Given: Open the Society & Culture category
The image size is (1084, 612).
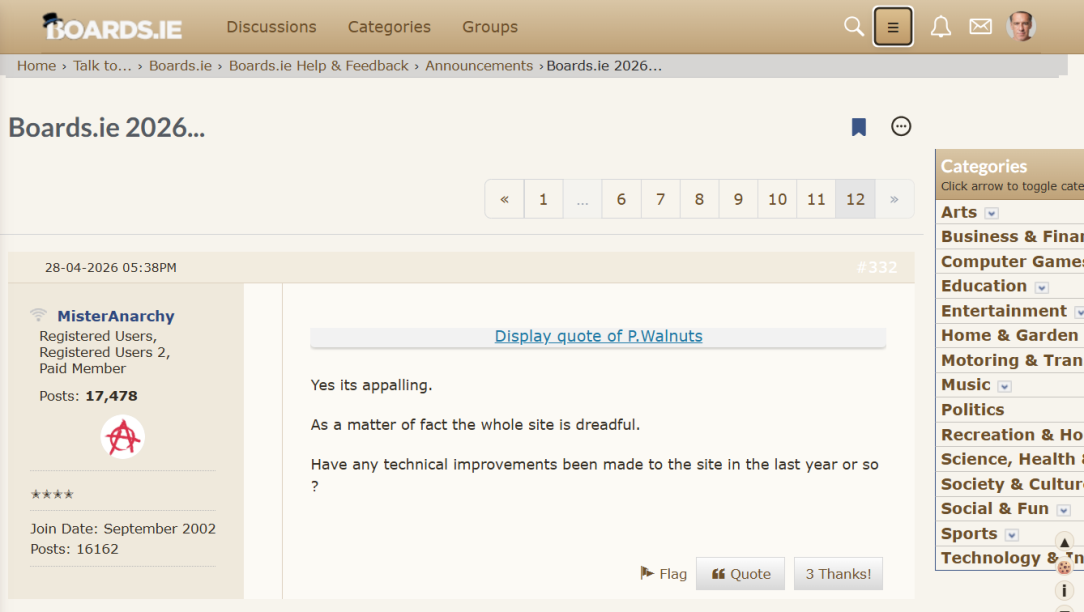Looking at the screenshot, I should pos(1012,484).
